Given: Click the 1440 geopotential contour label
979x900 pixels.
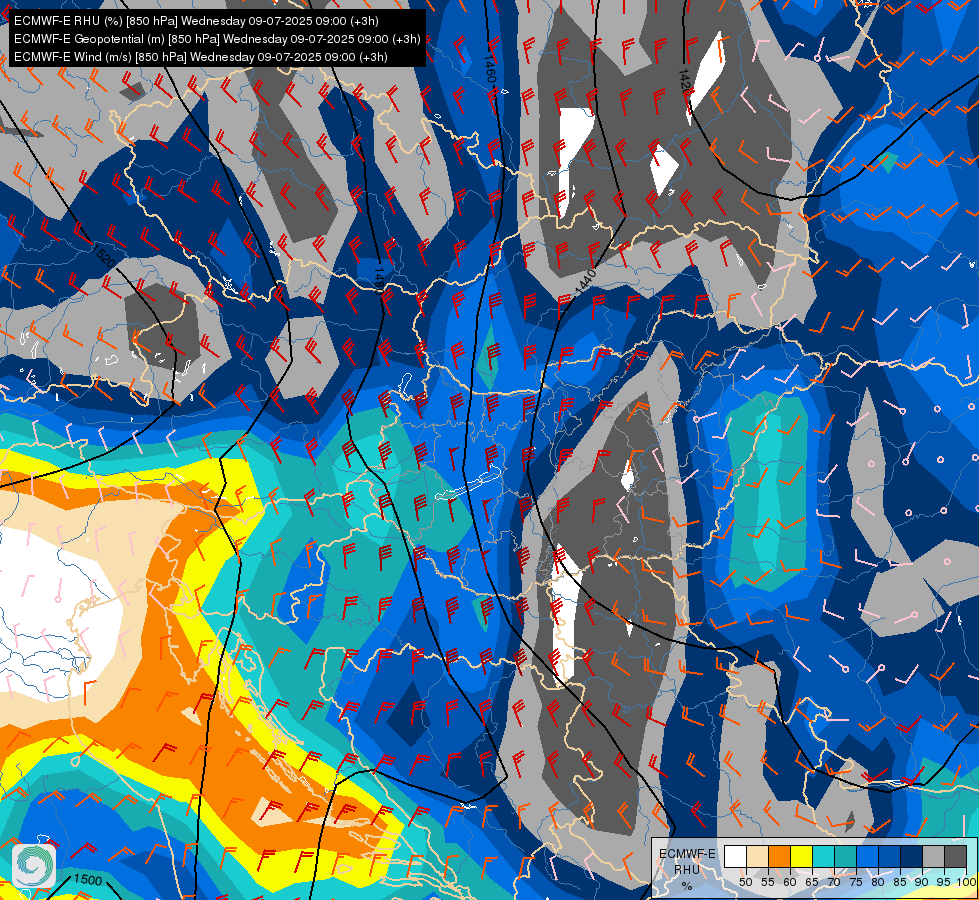Looking at the screenshot, I should pos(586,282).
